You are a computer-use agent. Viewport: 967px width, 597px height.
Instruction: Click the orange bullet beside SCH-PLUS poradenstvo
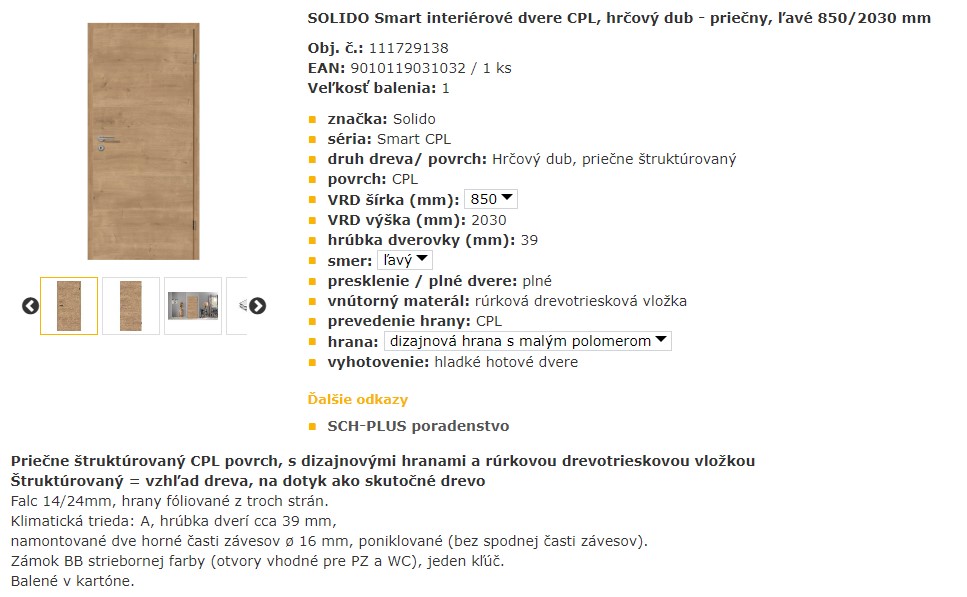tap(313, 426)
